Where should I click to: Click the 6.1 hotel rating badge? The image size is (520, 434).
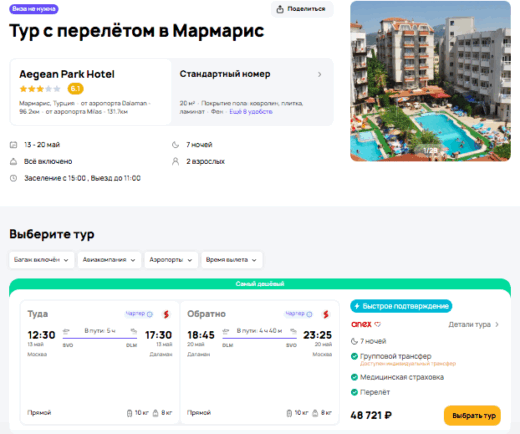pyautogui.click(x=75, y=89)
